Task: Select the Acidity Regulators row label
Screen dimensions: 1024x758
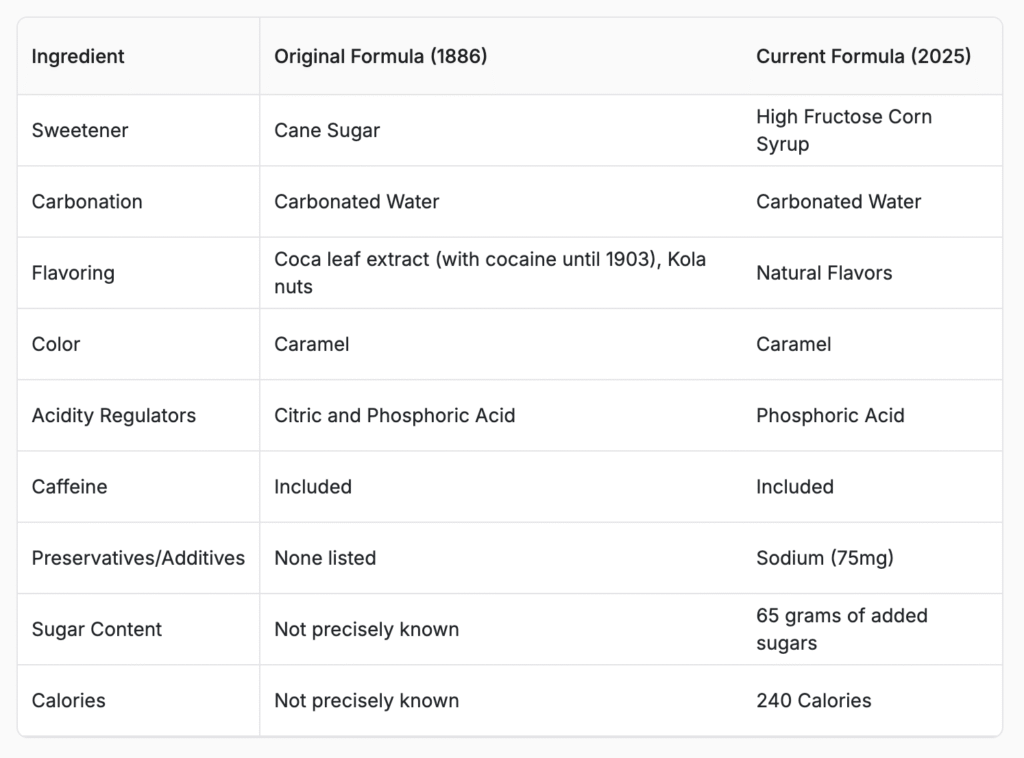Action: [114, 415]
